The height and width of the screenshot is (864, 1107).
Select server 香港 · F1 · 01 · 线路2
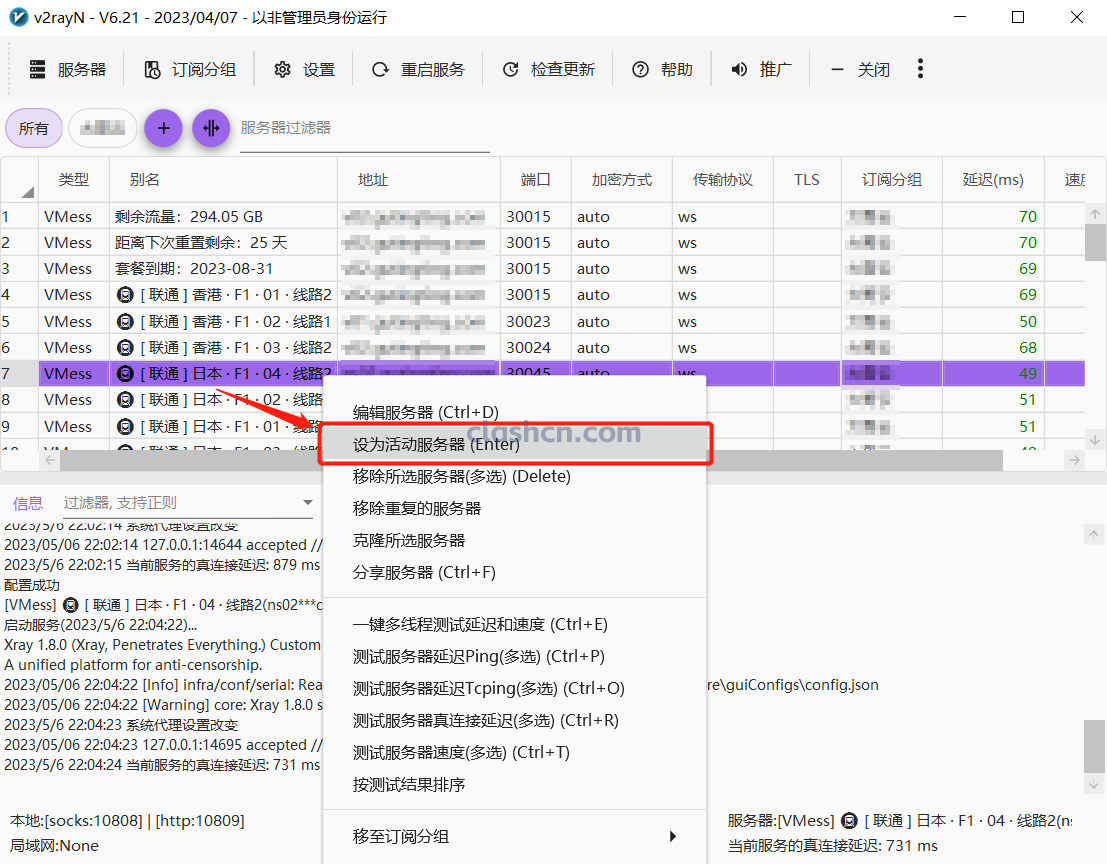click(x=542, y=295)
